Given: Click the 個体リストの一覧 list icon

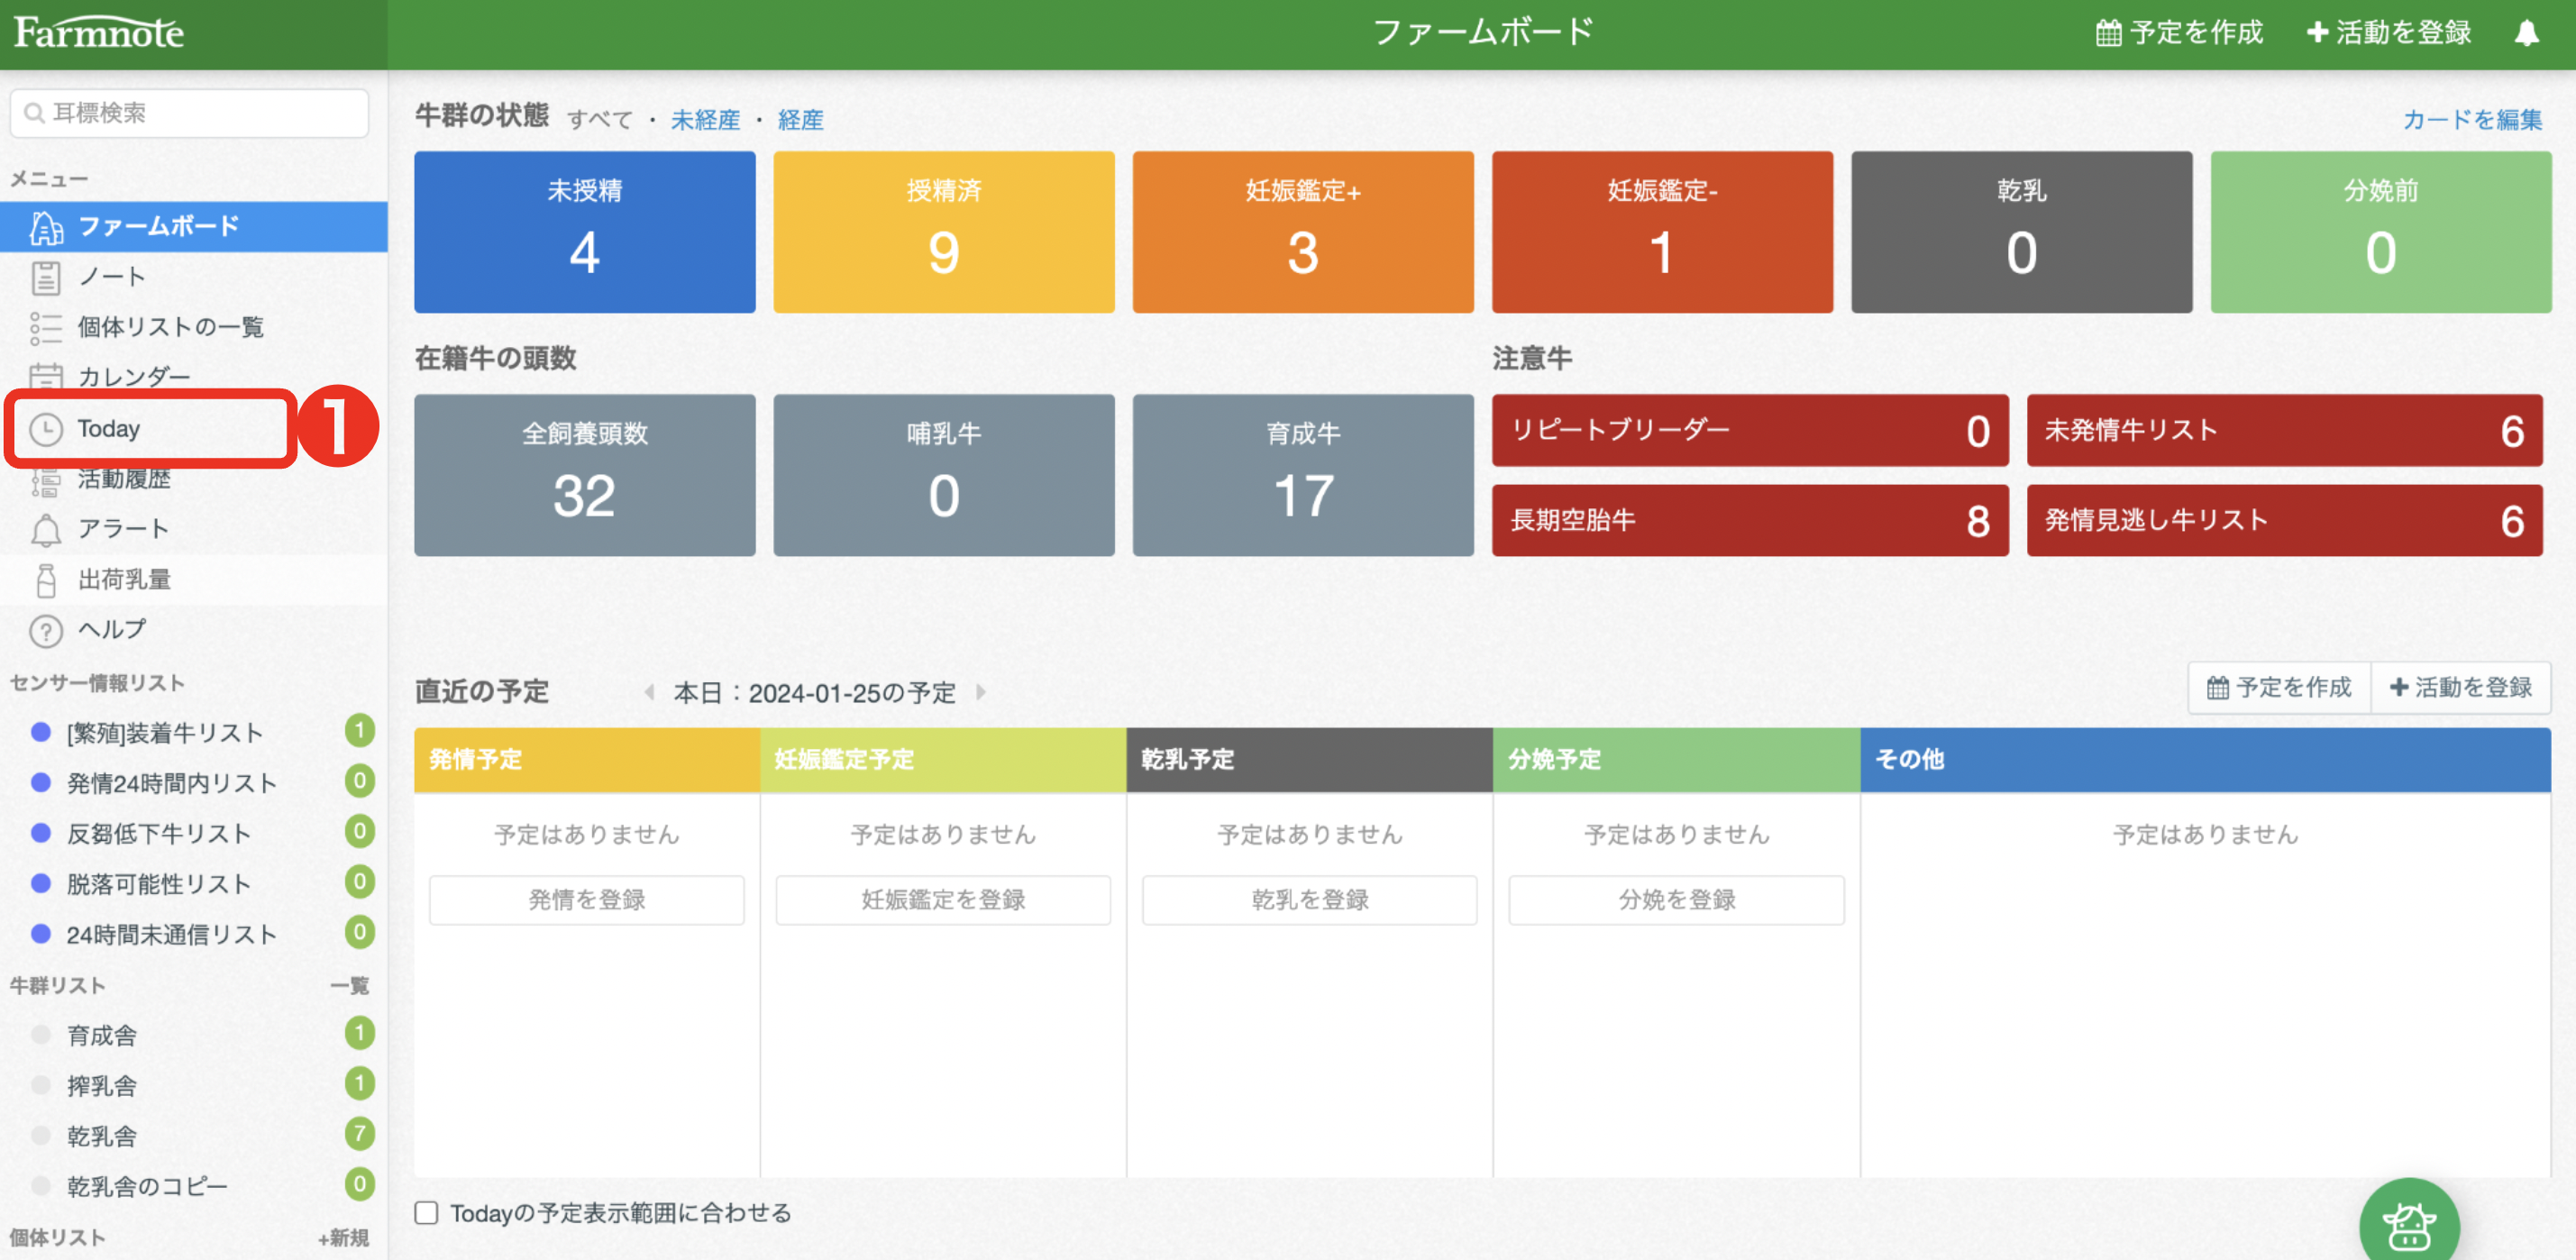Looking at the screenshot, I should 46,327.
